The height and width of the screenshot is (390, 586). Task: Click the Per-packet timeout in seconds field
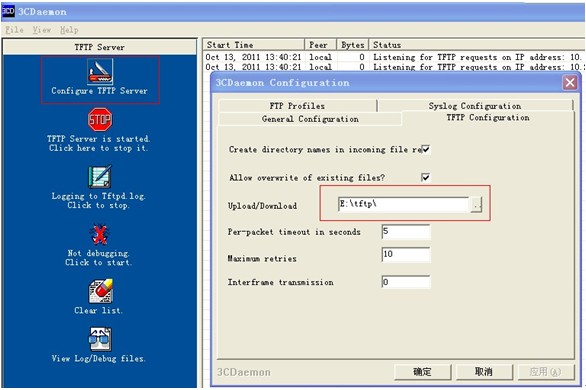tap(406, 232)
